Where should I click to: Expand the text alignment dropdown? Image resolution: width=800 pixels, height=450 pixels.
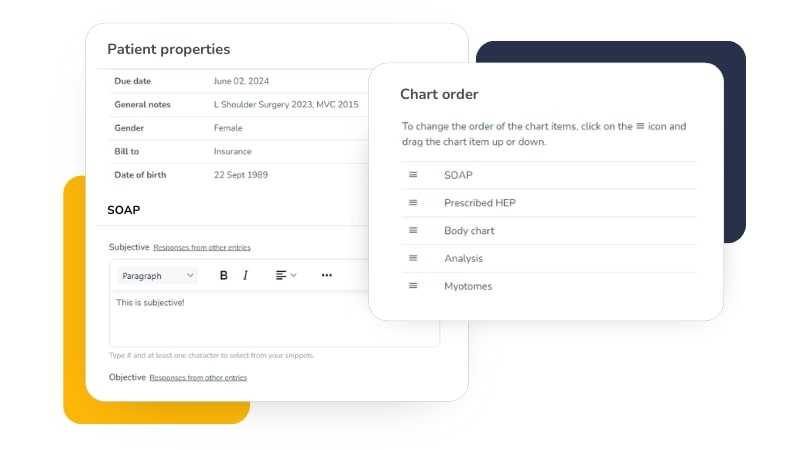[x=286, y=275]
